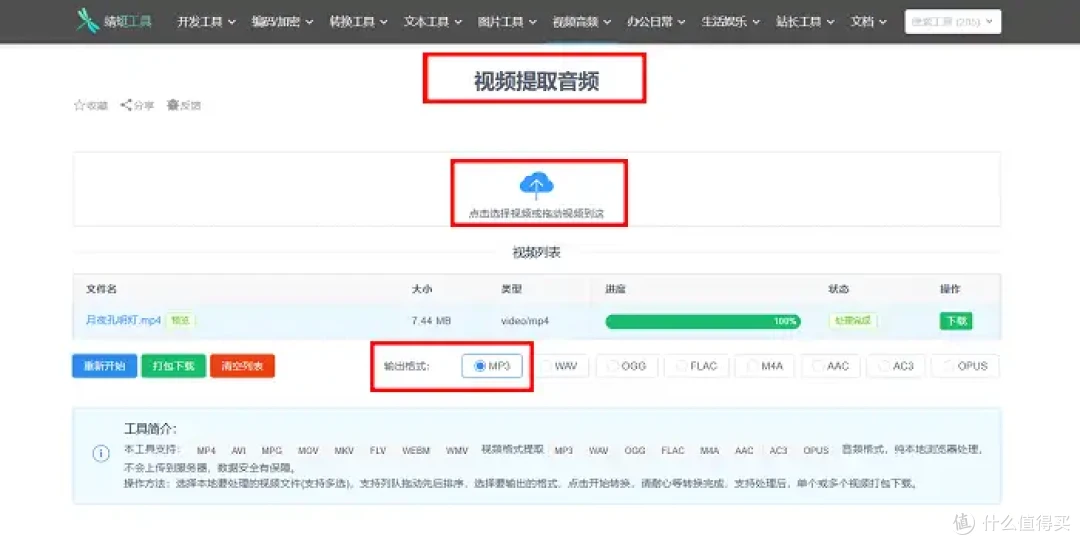
Task: Open the 文档 menu
Action: (869, 21)
